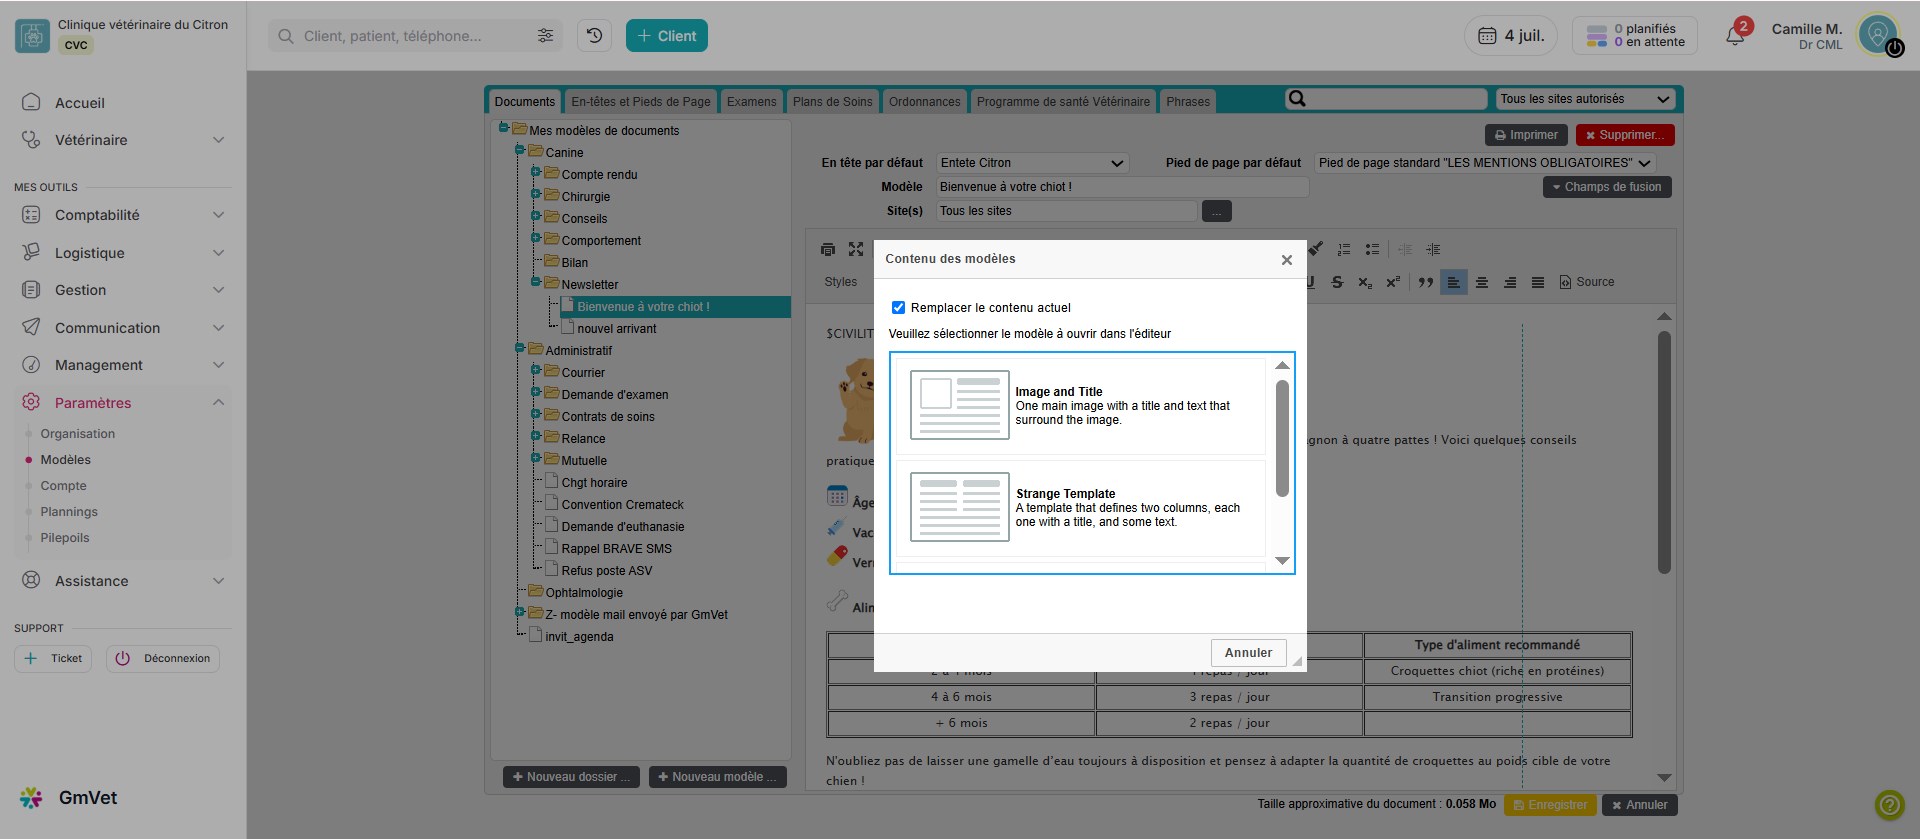Click the template list scrollbar
Viewport: 1920px width, 839px height.
click(1282, 437)
